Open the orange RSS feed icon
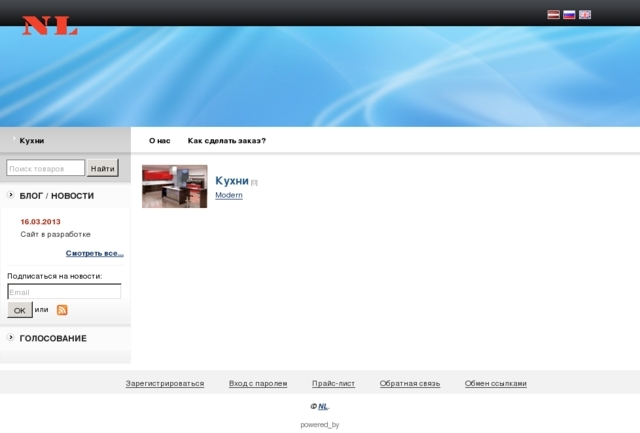 (x=62, y=310)
